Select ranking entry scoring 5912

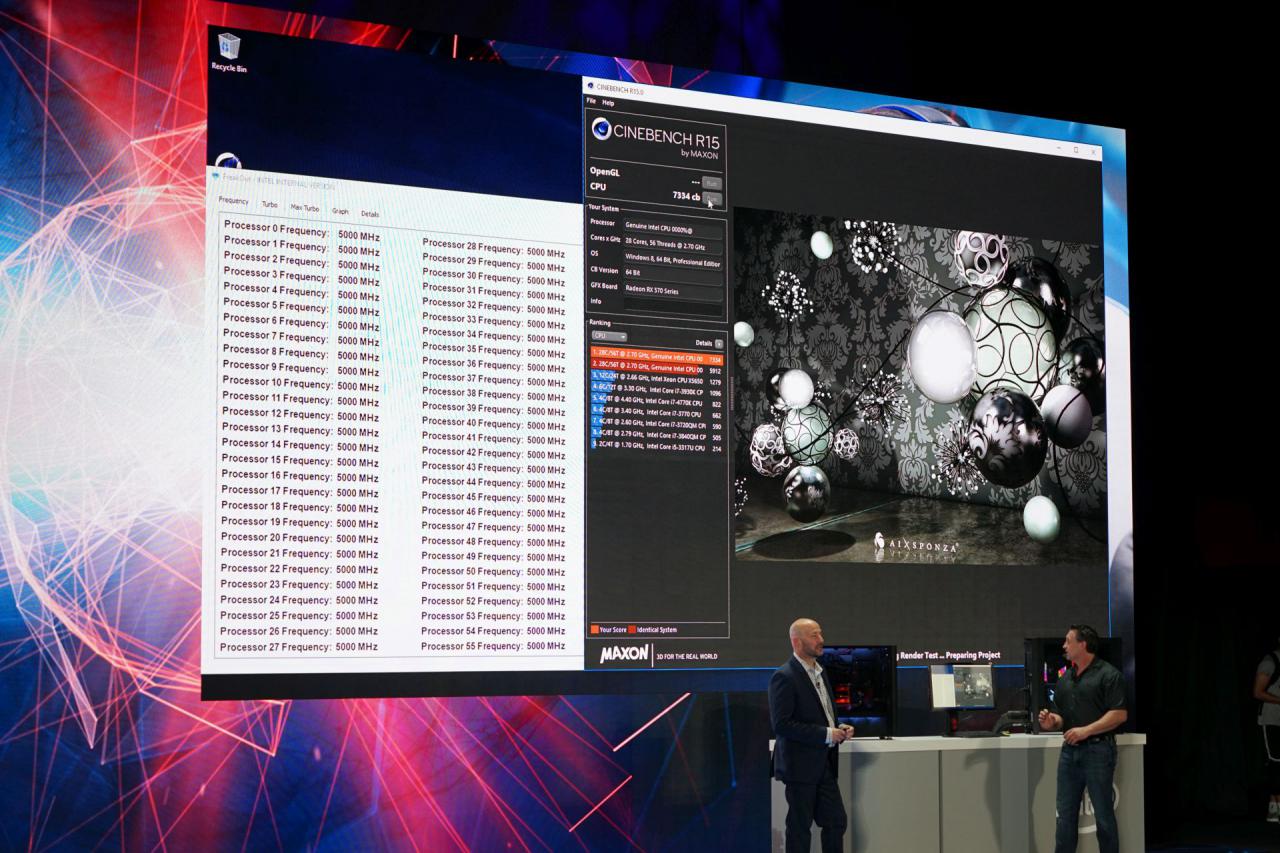[x=656, y=368]
